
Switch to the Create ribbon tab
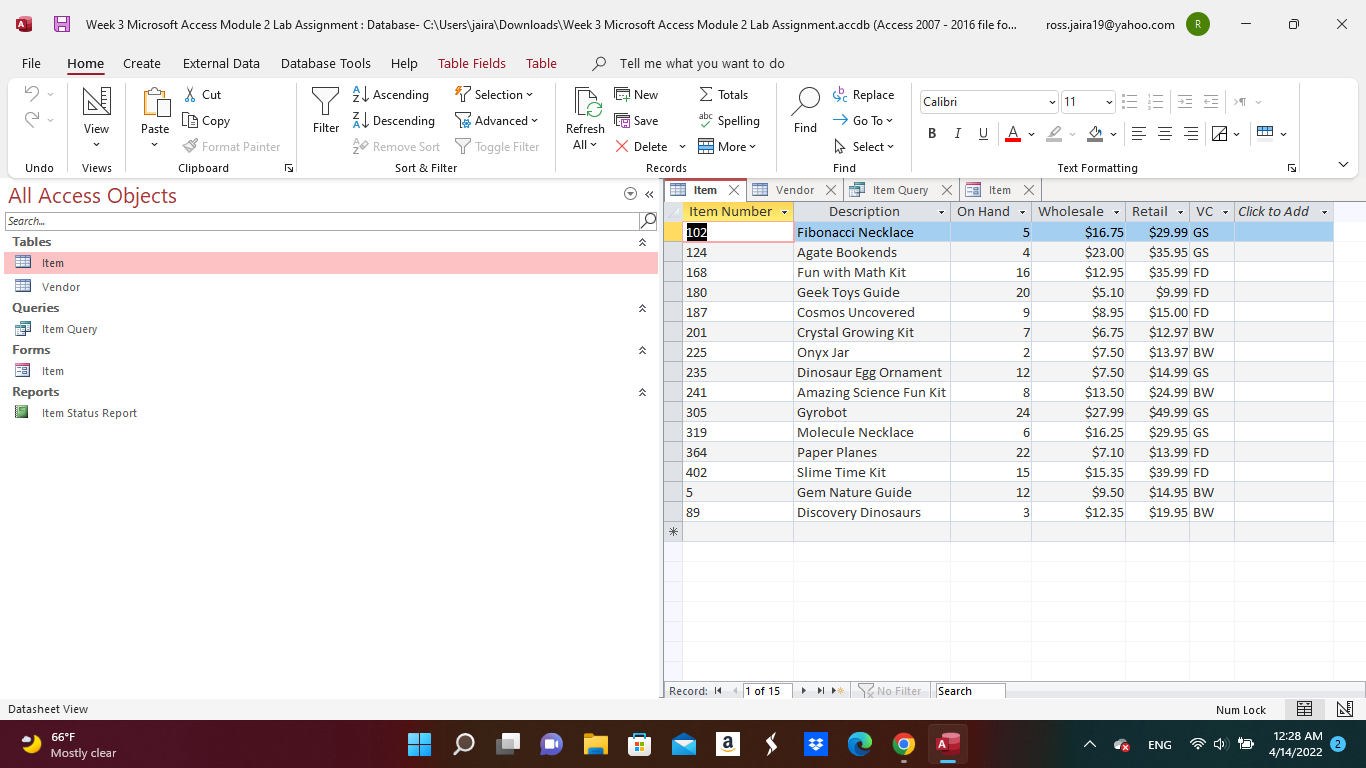[x=142, y=63]
